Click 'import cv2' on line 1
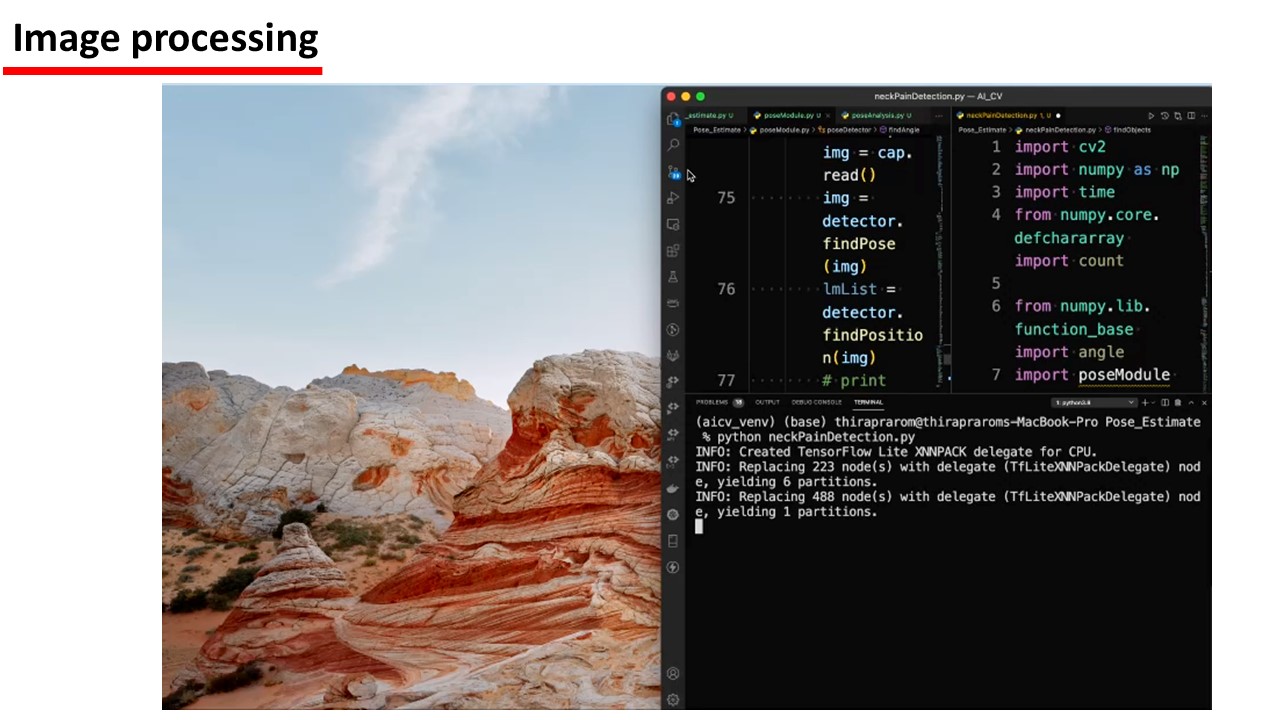The image size is (1280, 720). click(x=1060, y=147)
